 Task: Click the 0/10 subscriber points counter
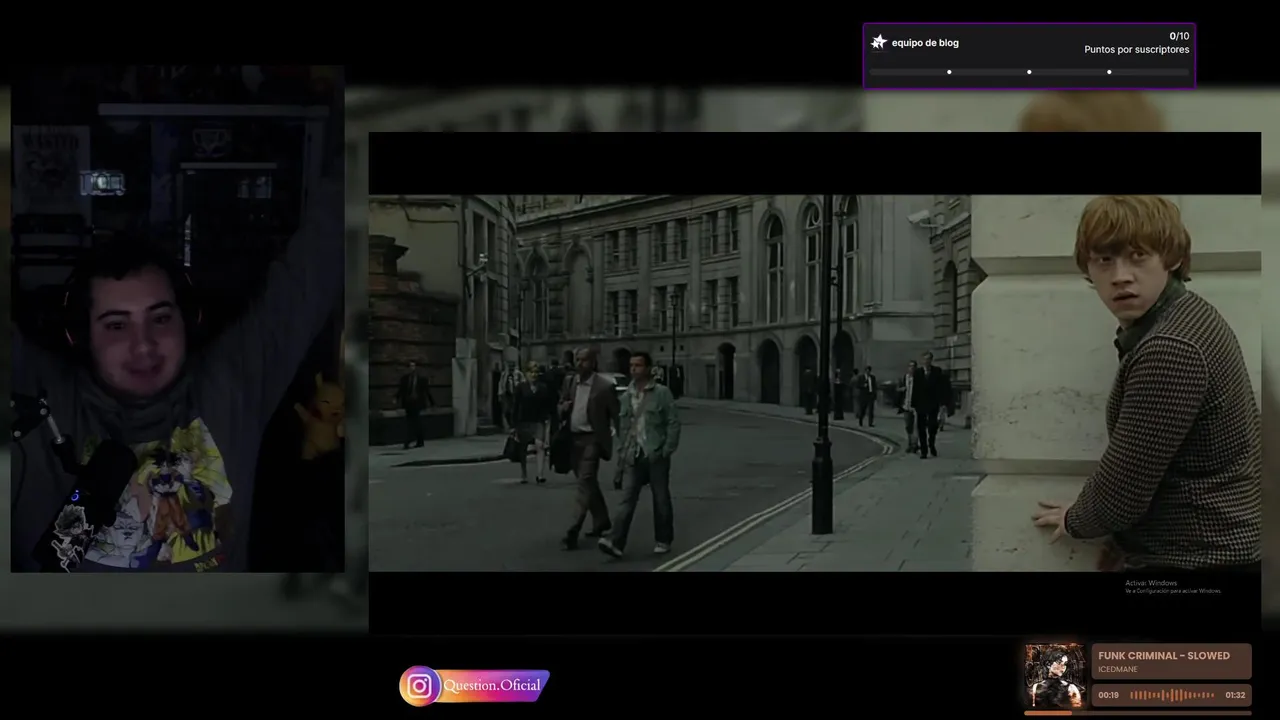[x=1179, y=36]
